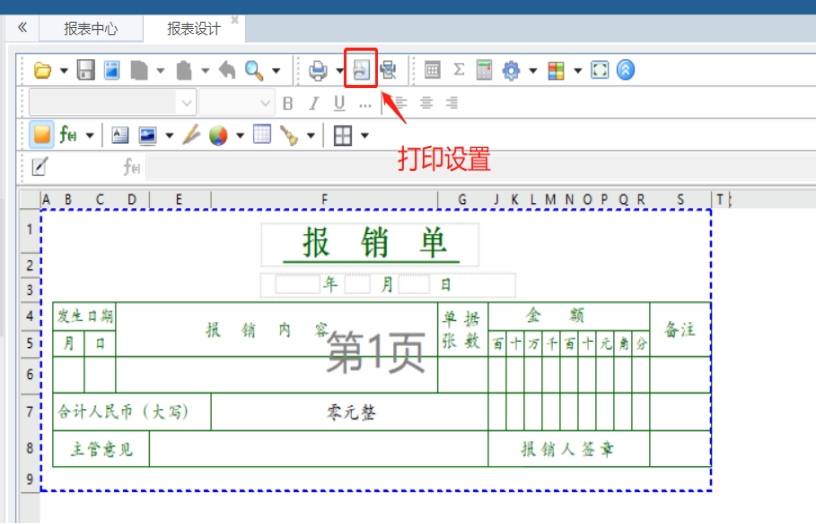
Task: Collapse sidebar with double chevron button
Action: 22,28
